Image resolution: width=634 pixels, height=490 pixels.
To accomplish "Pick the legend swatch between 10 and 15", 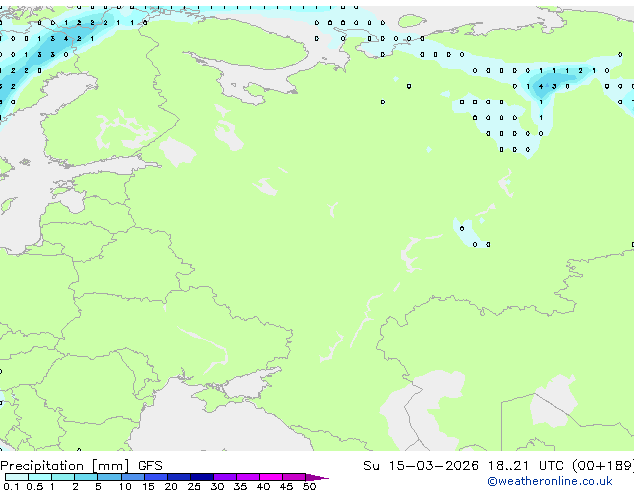I will click(133, 477).
